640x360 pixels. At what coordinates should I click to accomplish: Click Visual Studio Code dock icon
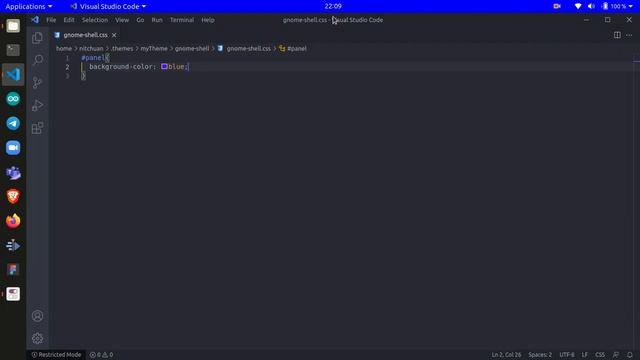[13, 74]
